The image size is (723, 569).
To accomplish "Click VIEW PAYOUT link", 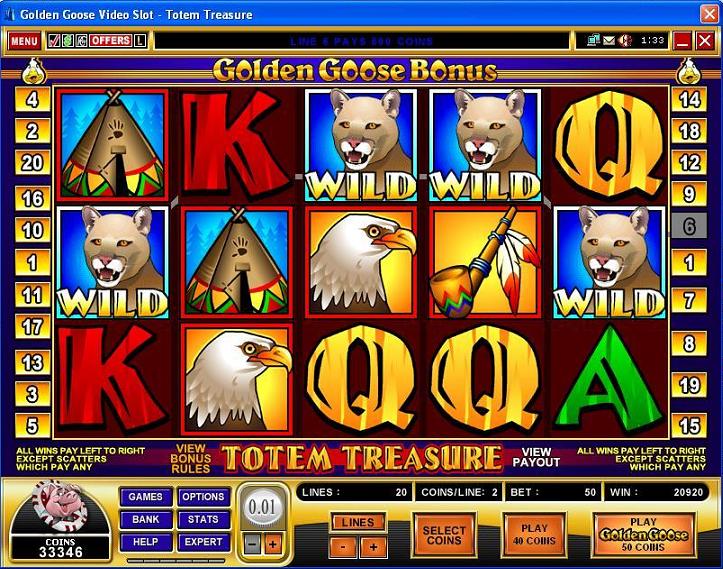I will click(x=536, y=457).
